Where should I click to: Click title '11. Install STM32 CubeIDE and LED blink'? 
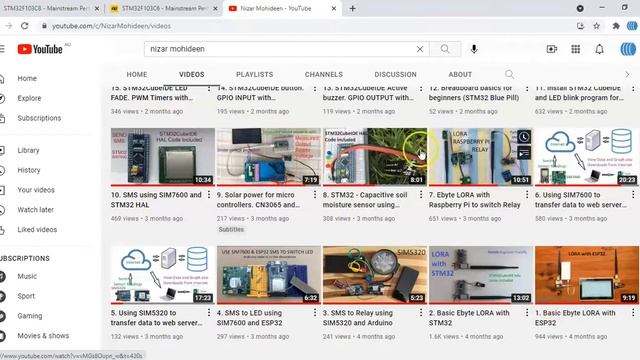pos(580,93)
